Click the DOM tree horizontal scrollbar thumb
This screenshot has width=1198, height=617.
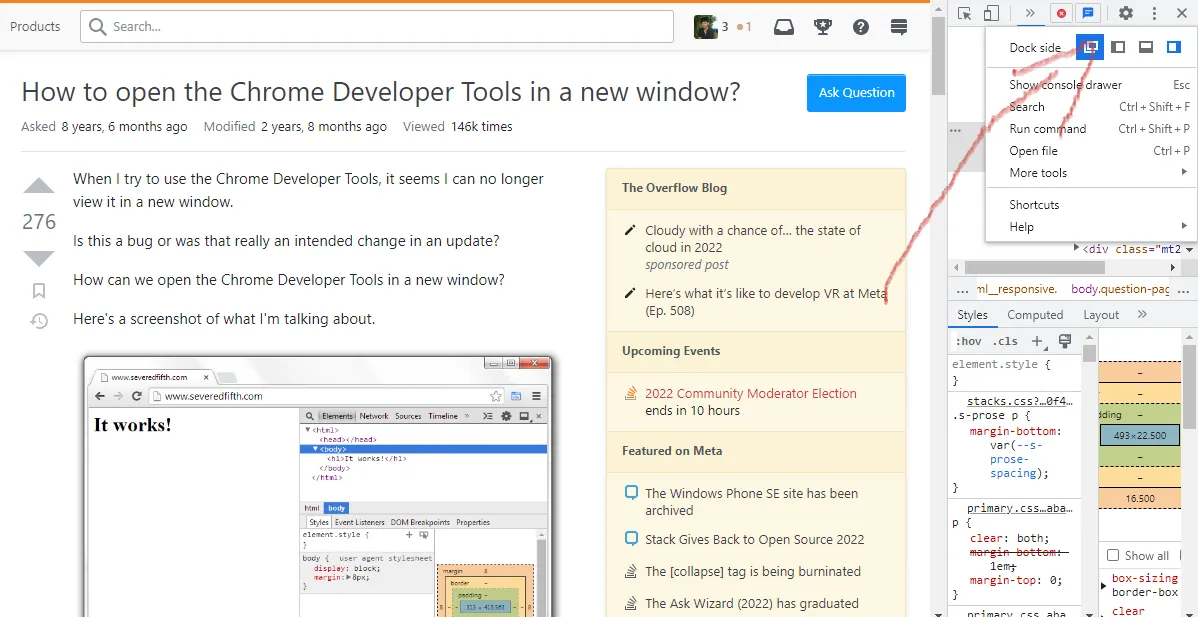(1034, 268)
